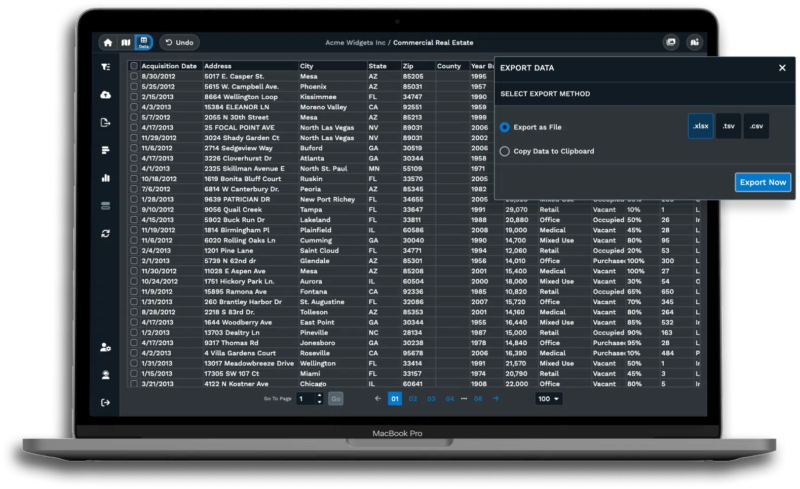The image size is (800, 489).
Task: Tick the select-all checkbox in table header
Action: 134,66
